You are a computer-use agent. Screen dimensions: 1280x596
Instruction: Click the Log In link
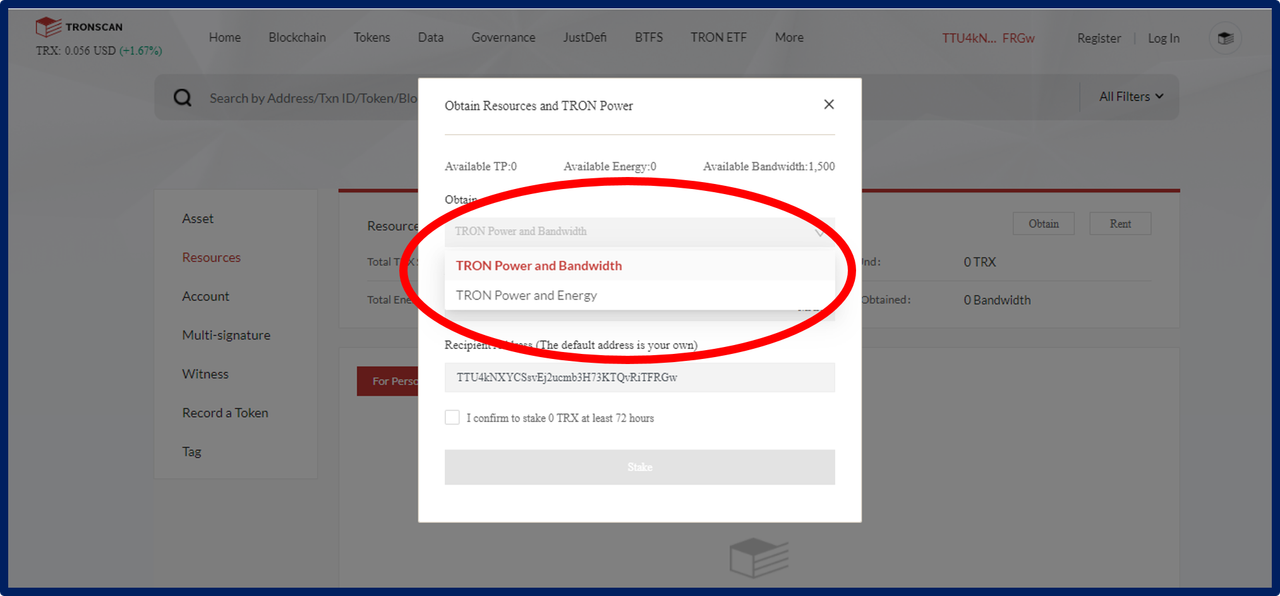coord(1163,38)
